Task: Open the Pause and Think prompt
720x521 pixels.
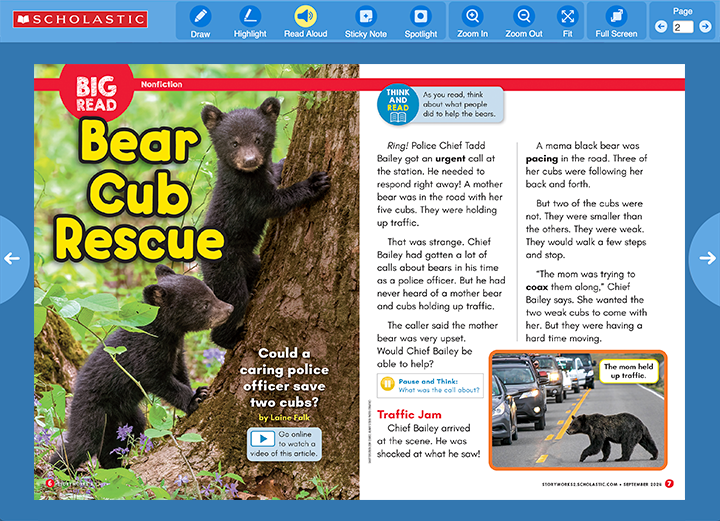Action: coord(432,386)
